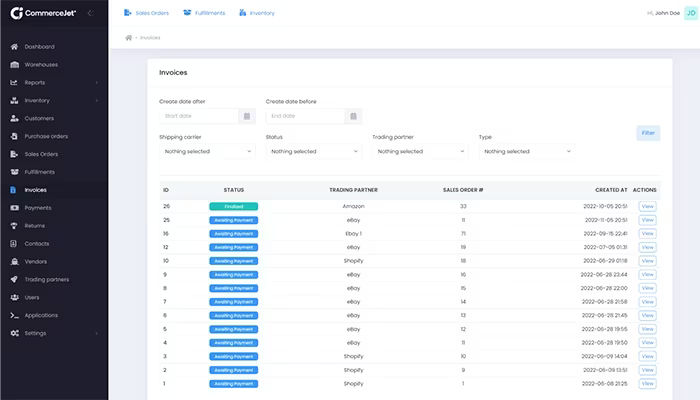The image size is (700, 400).
Task: Click the Ebay 1 trading partner cell
Action: point(354,233)
